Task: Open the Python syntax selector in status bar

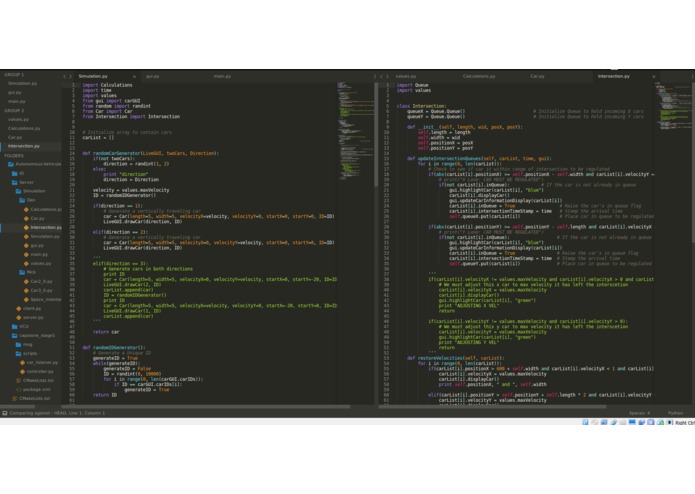Action: (675, 413)
